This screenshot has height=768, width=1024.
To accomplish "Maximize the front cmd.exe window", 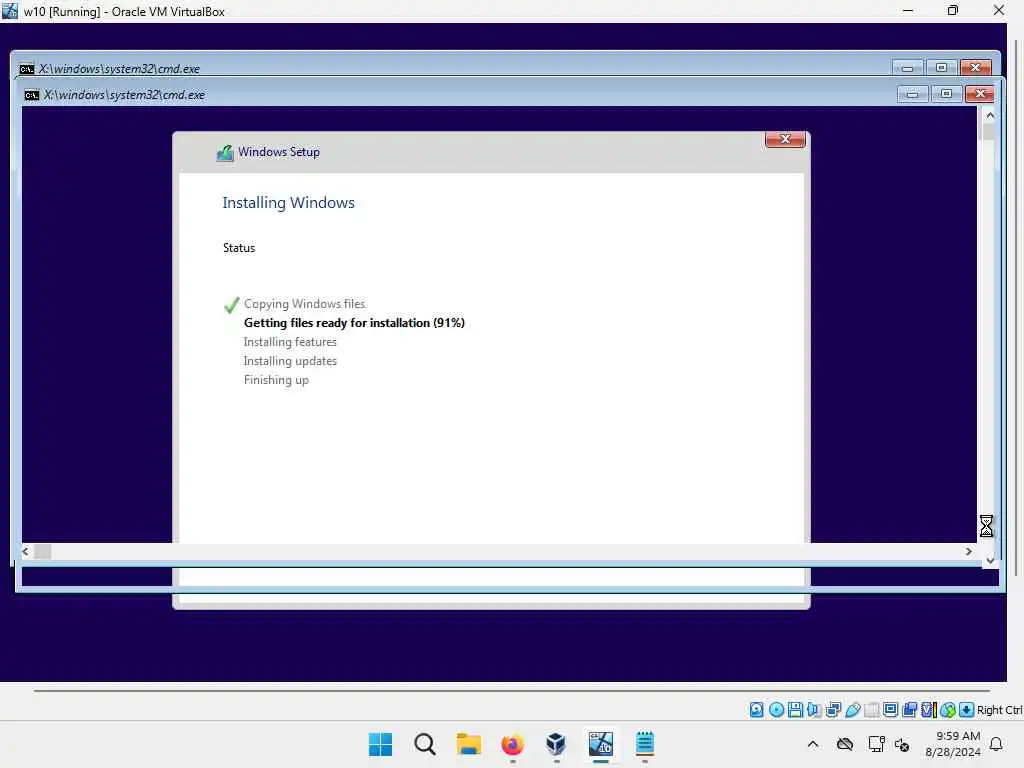I will tap(946, 94).
